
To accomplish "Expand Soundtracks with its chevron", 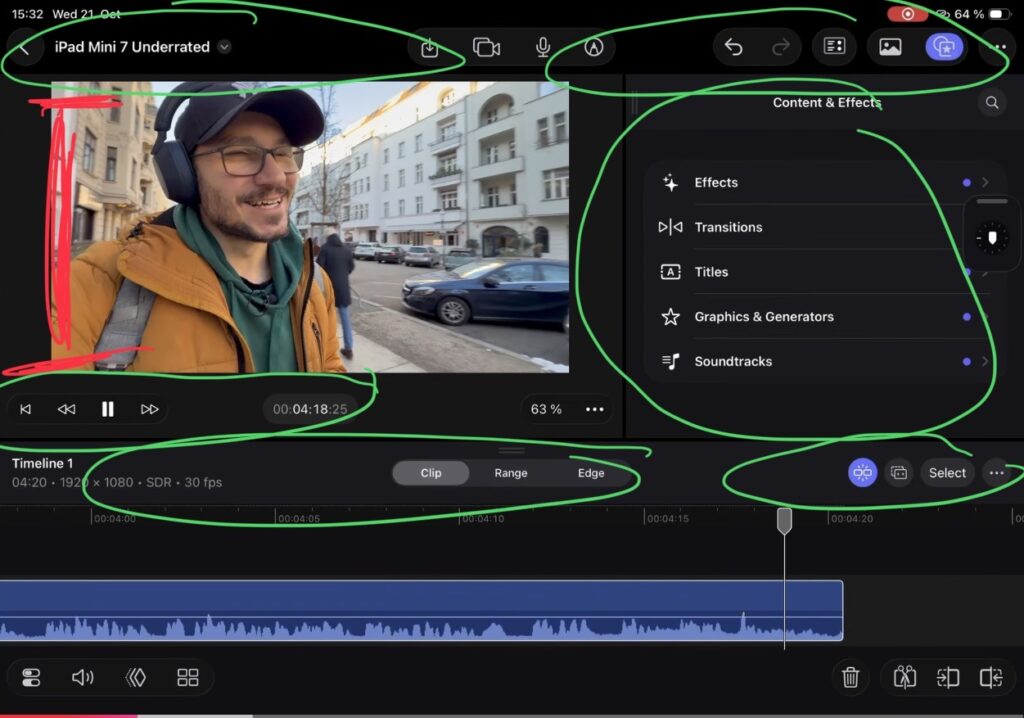I will (985, 361).
